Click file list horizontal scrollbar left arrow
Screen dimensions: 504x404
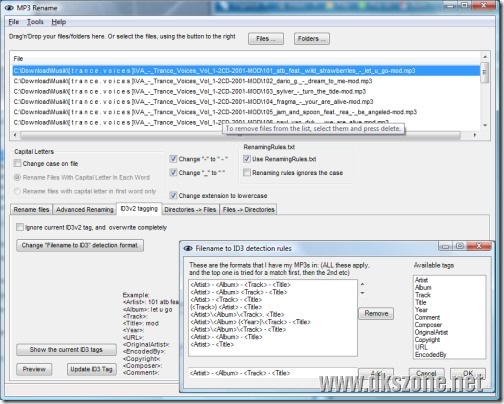(x=15, y=135)
